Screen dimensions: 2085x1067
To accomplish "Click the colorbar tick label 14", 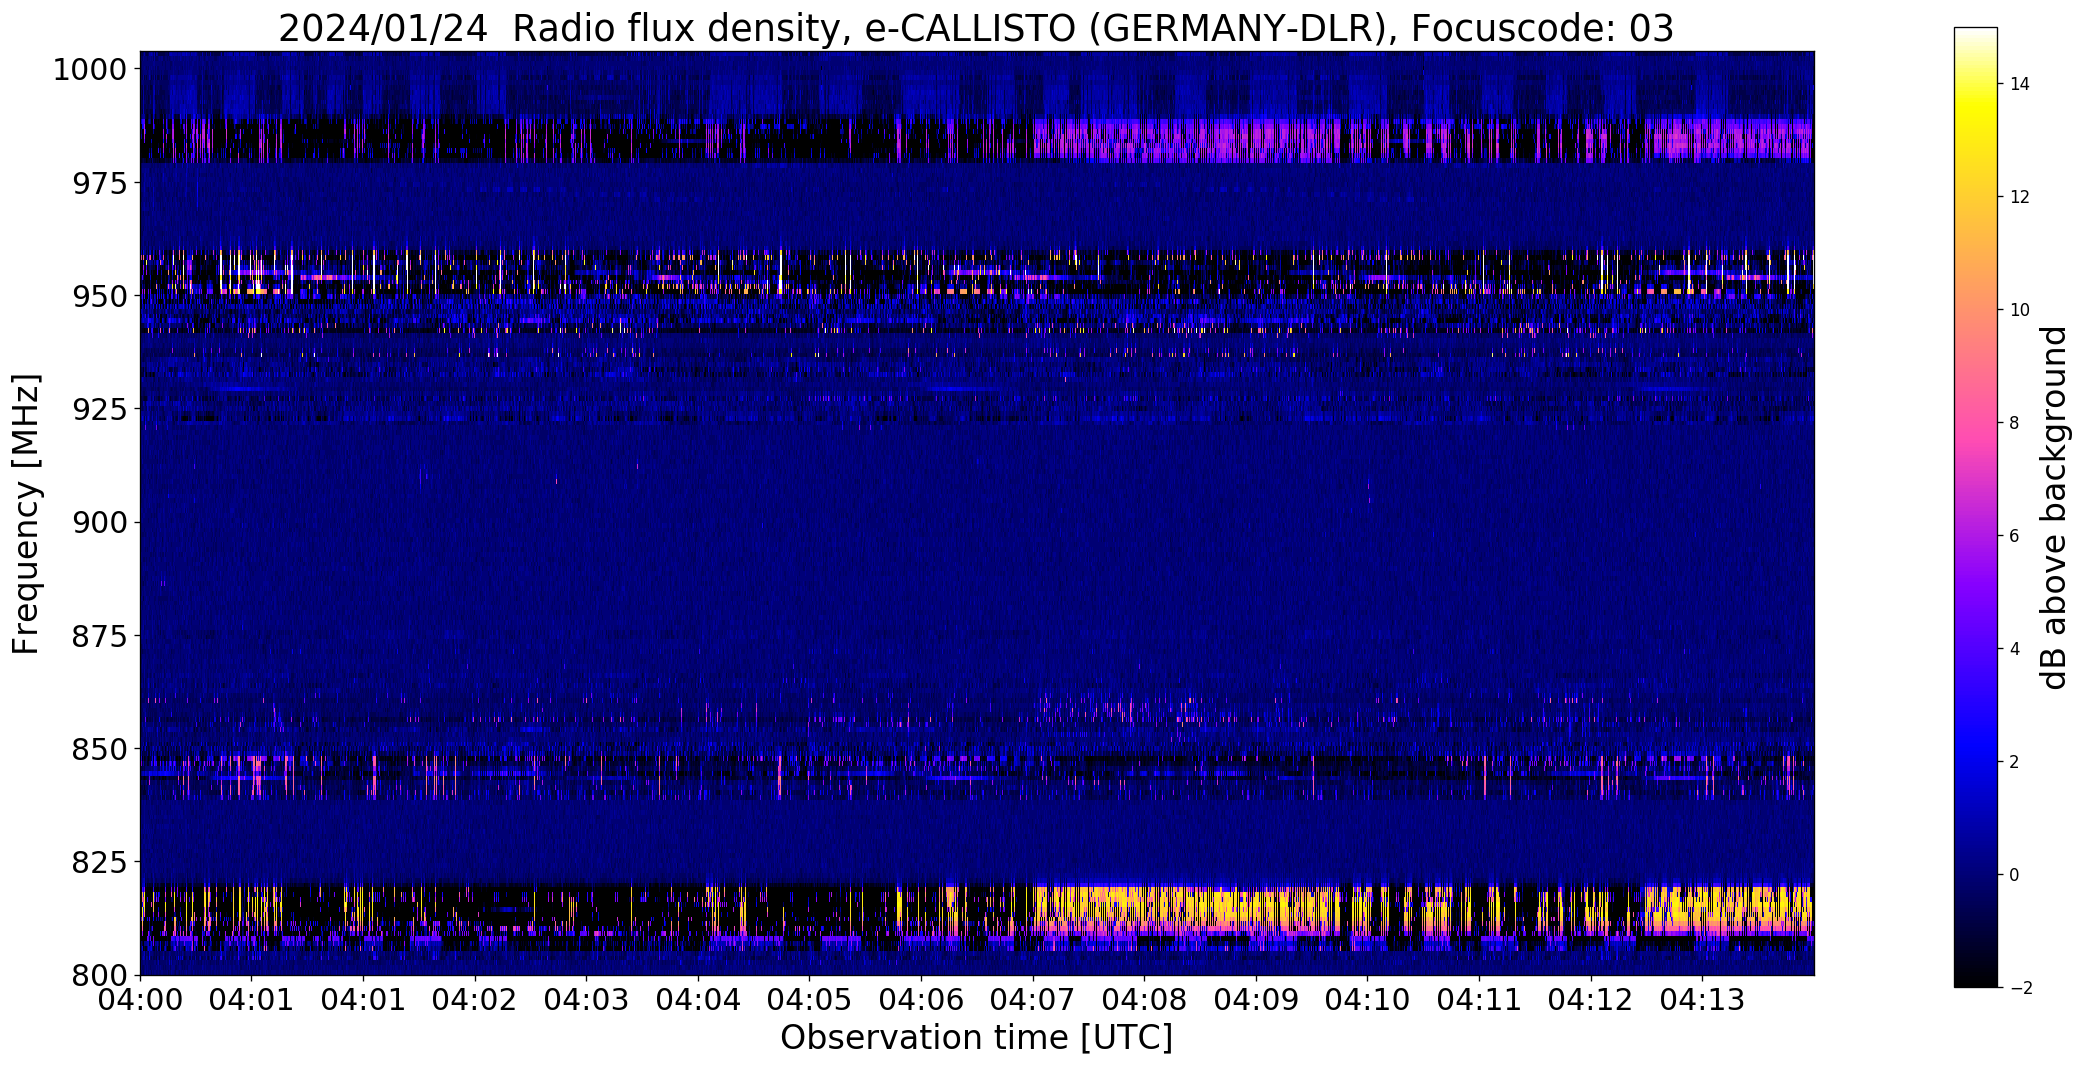I will tap(2019, 84).
